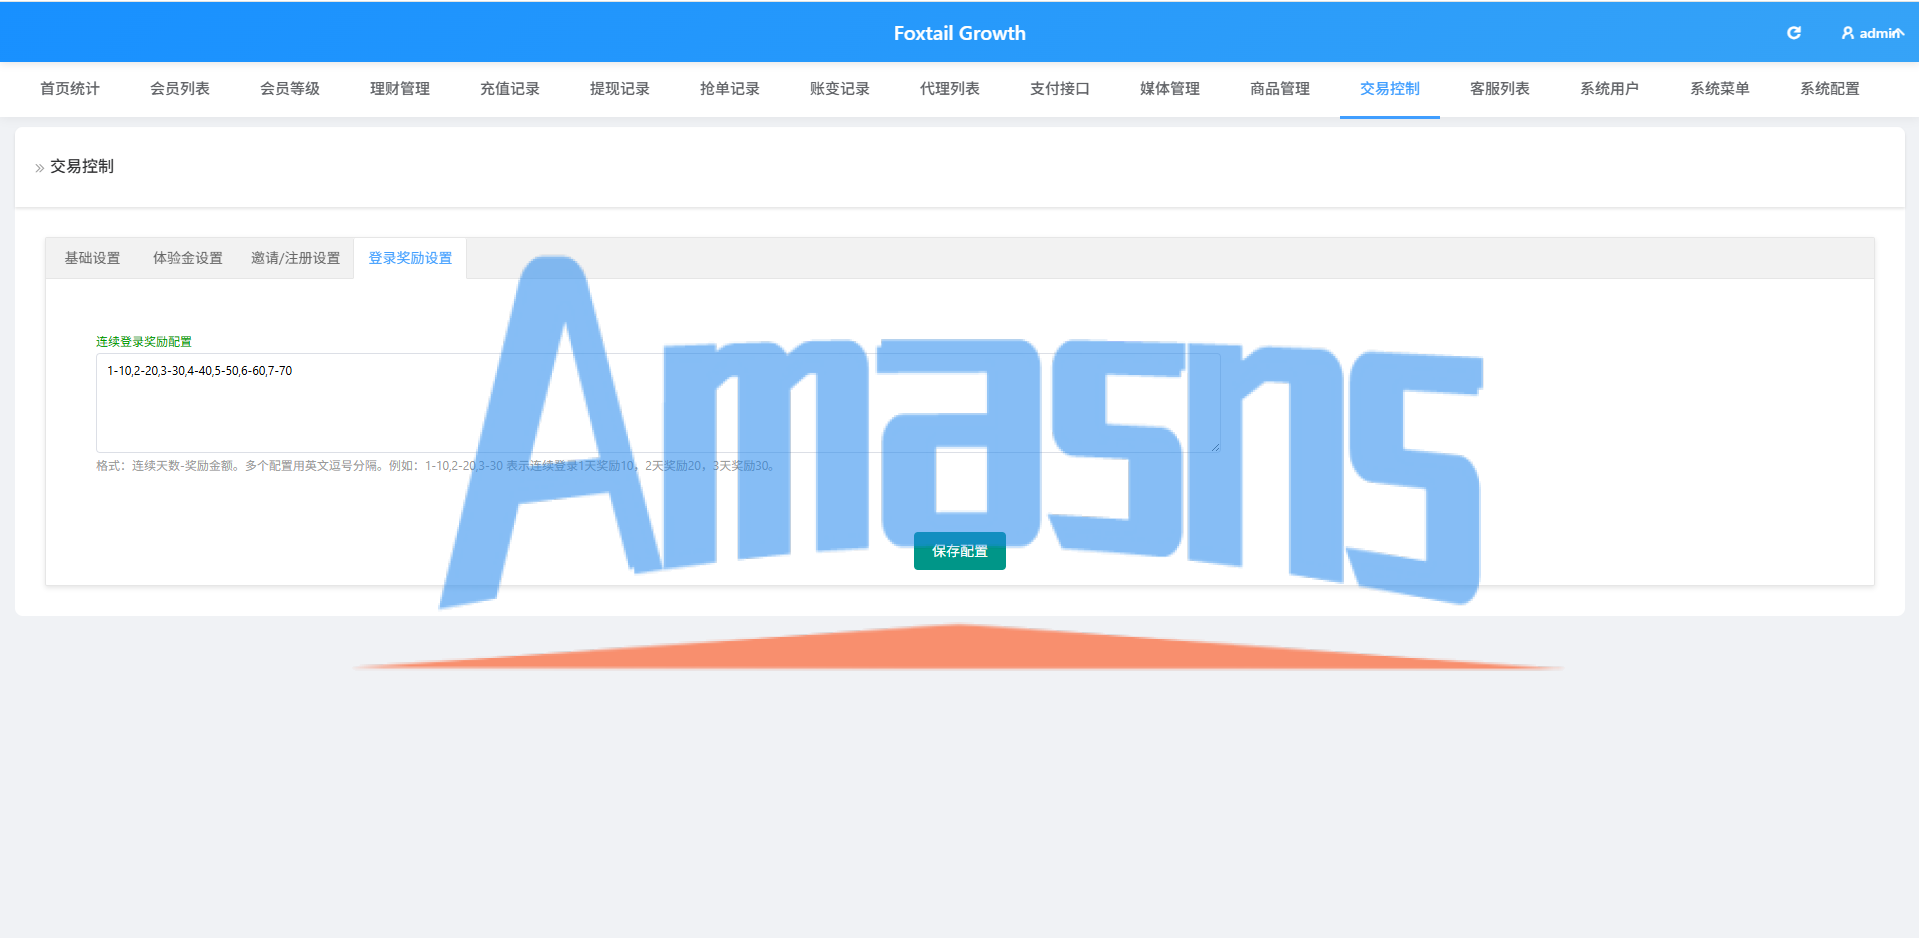
Task: Navigate to 理财管理
Action: coord(400,89)
